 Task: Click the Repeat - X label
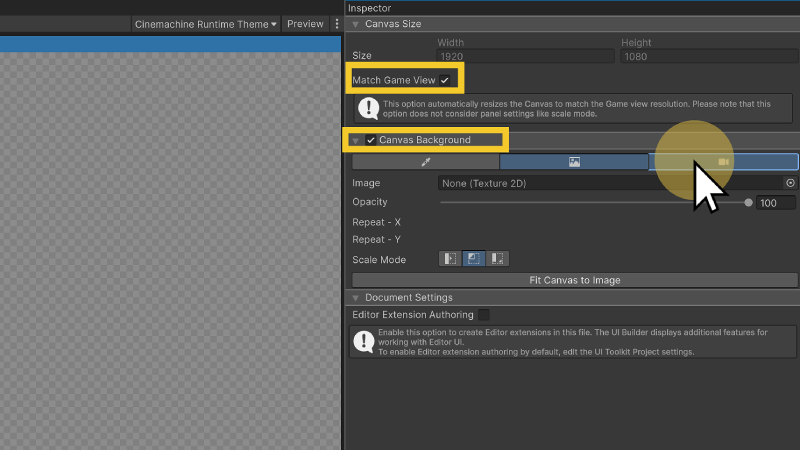(377, 222)
